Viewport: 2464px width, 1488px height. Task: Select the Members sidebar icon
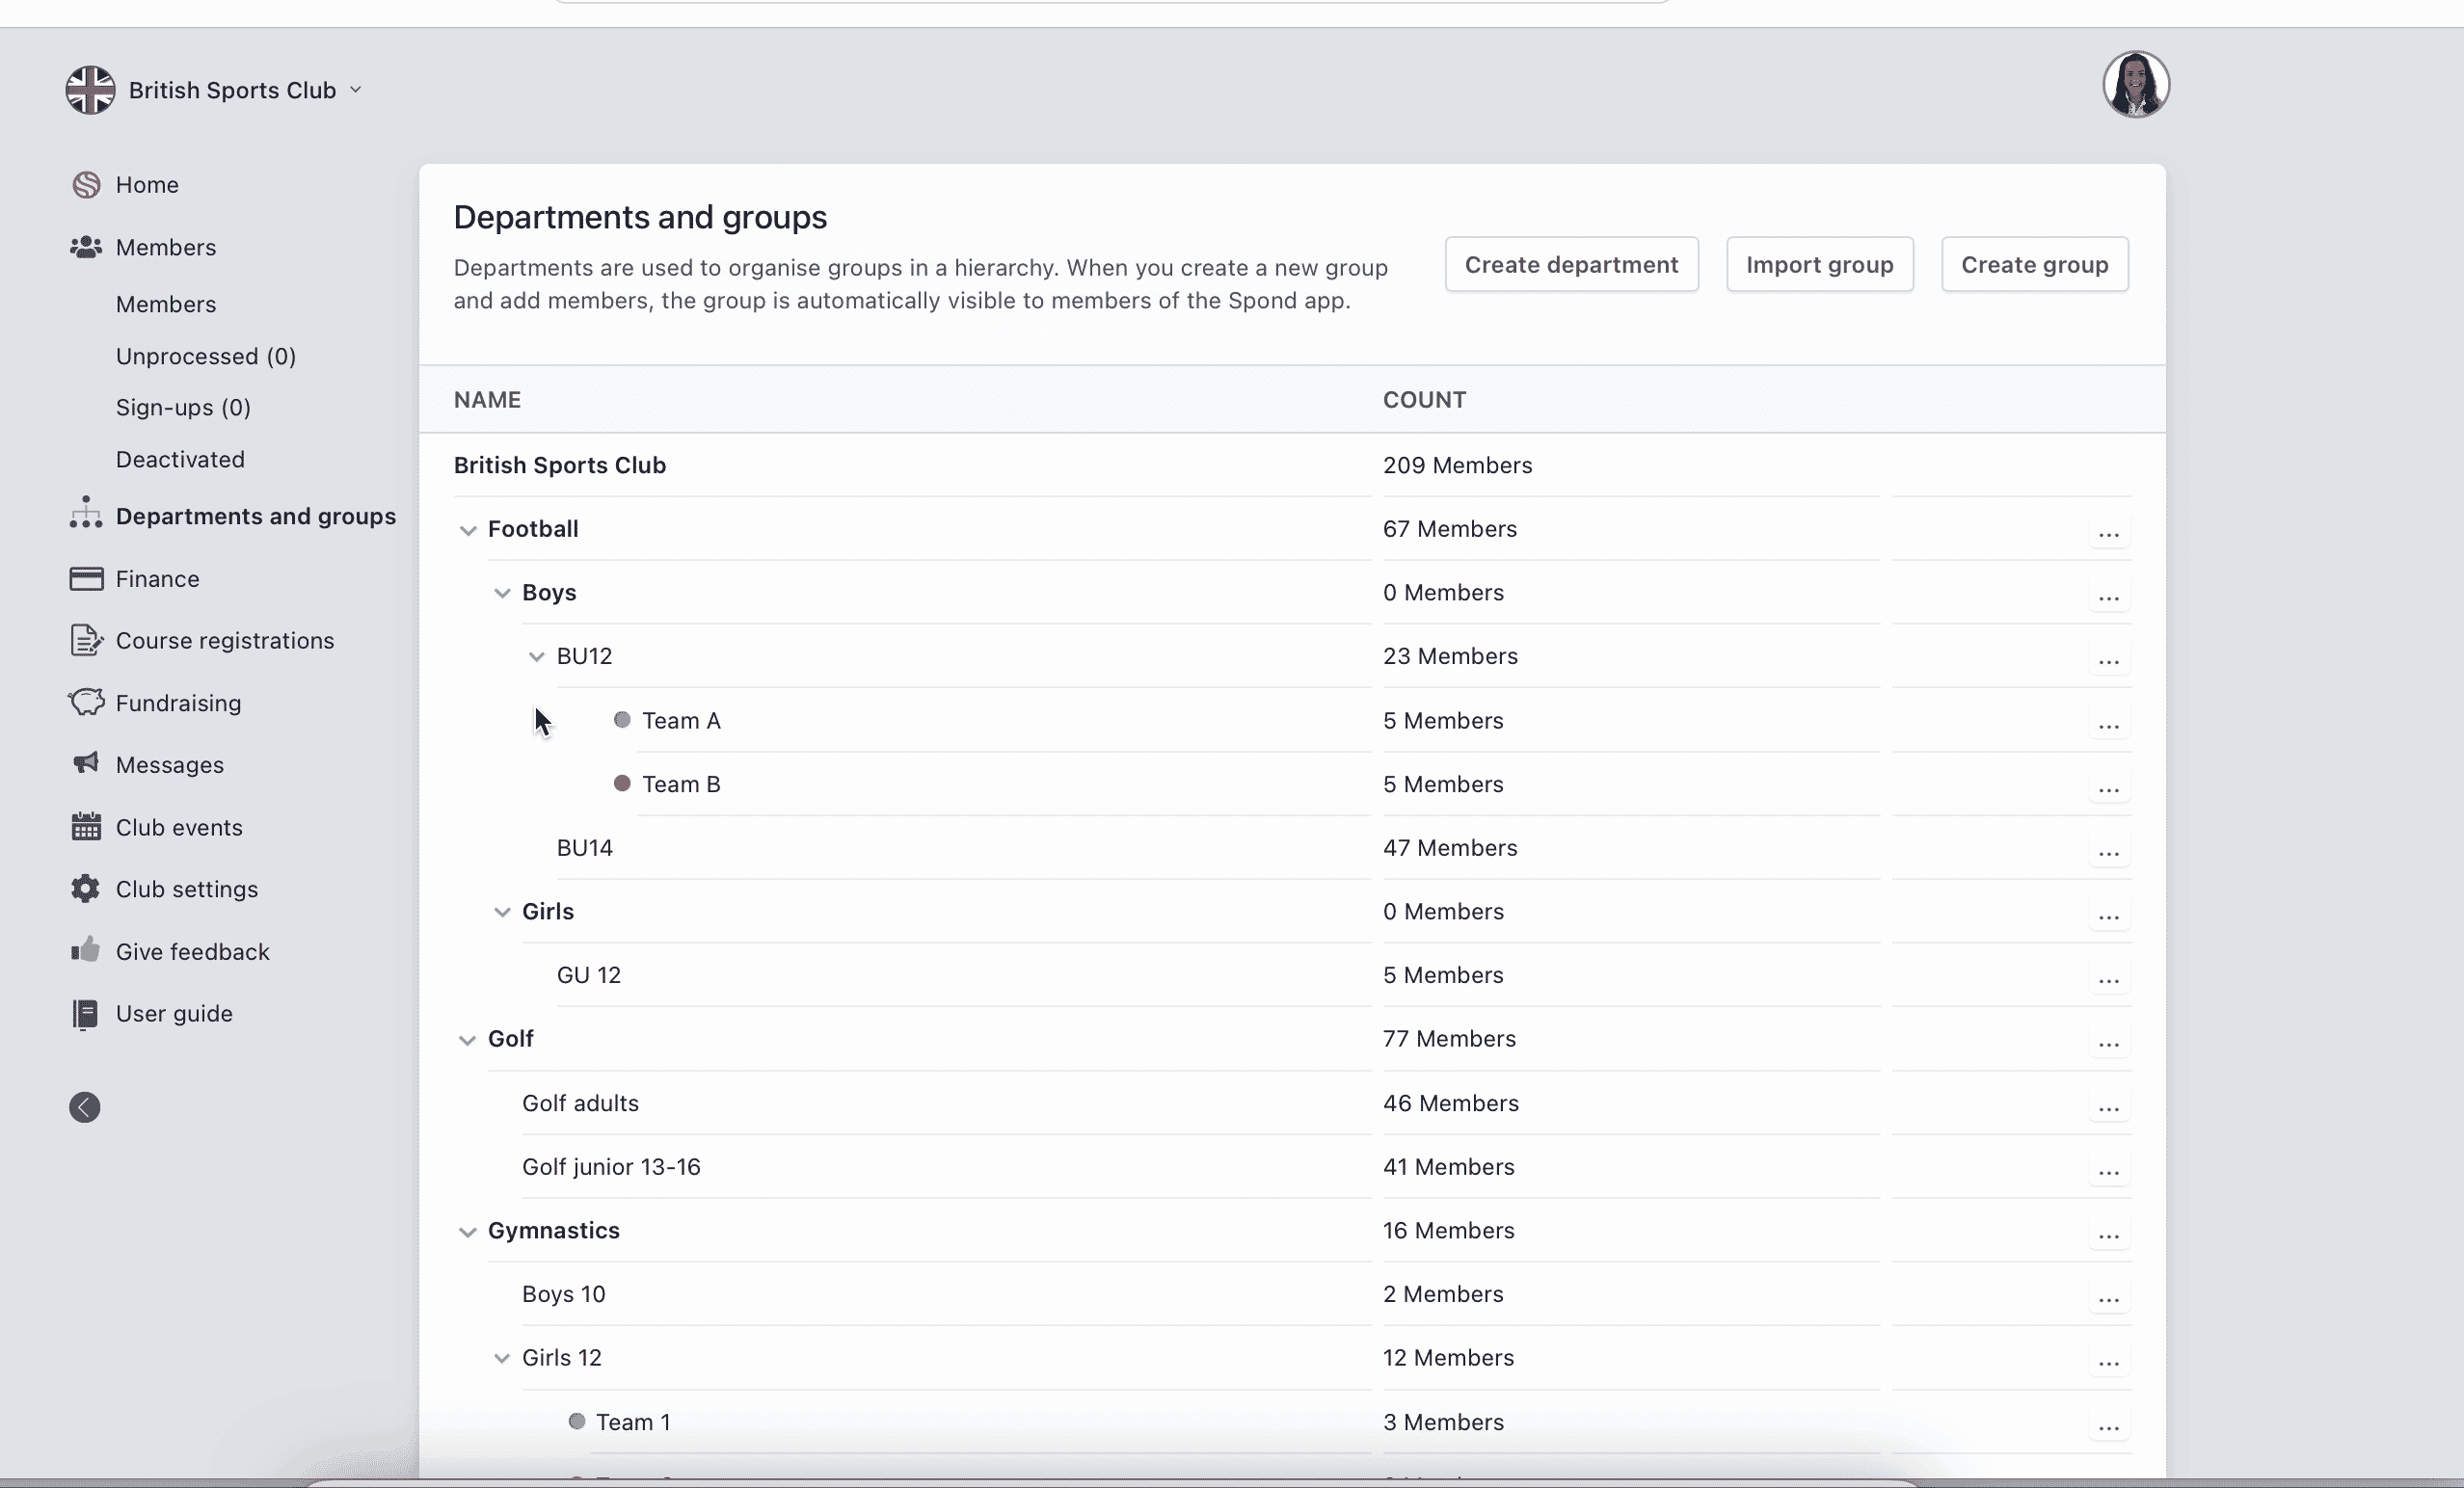pyautogui.click(x=86, y=247)
